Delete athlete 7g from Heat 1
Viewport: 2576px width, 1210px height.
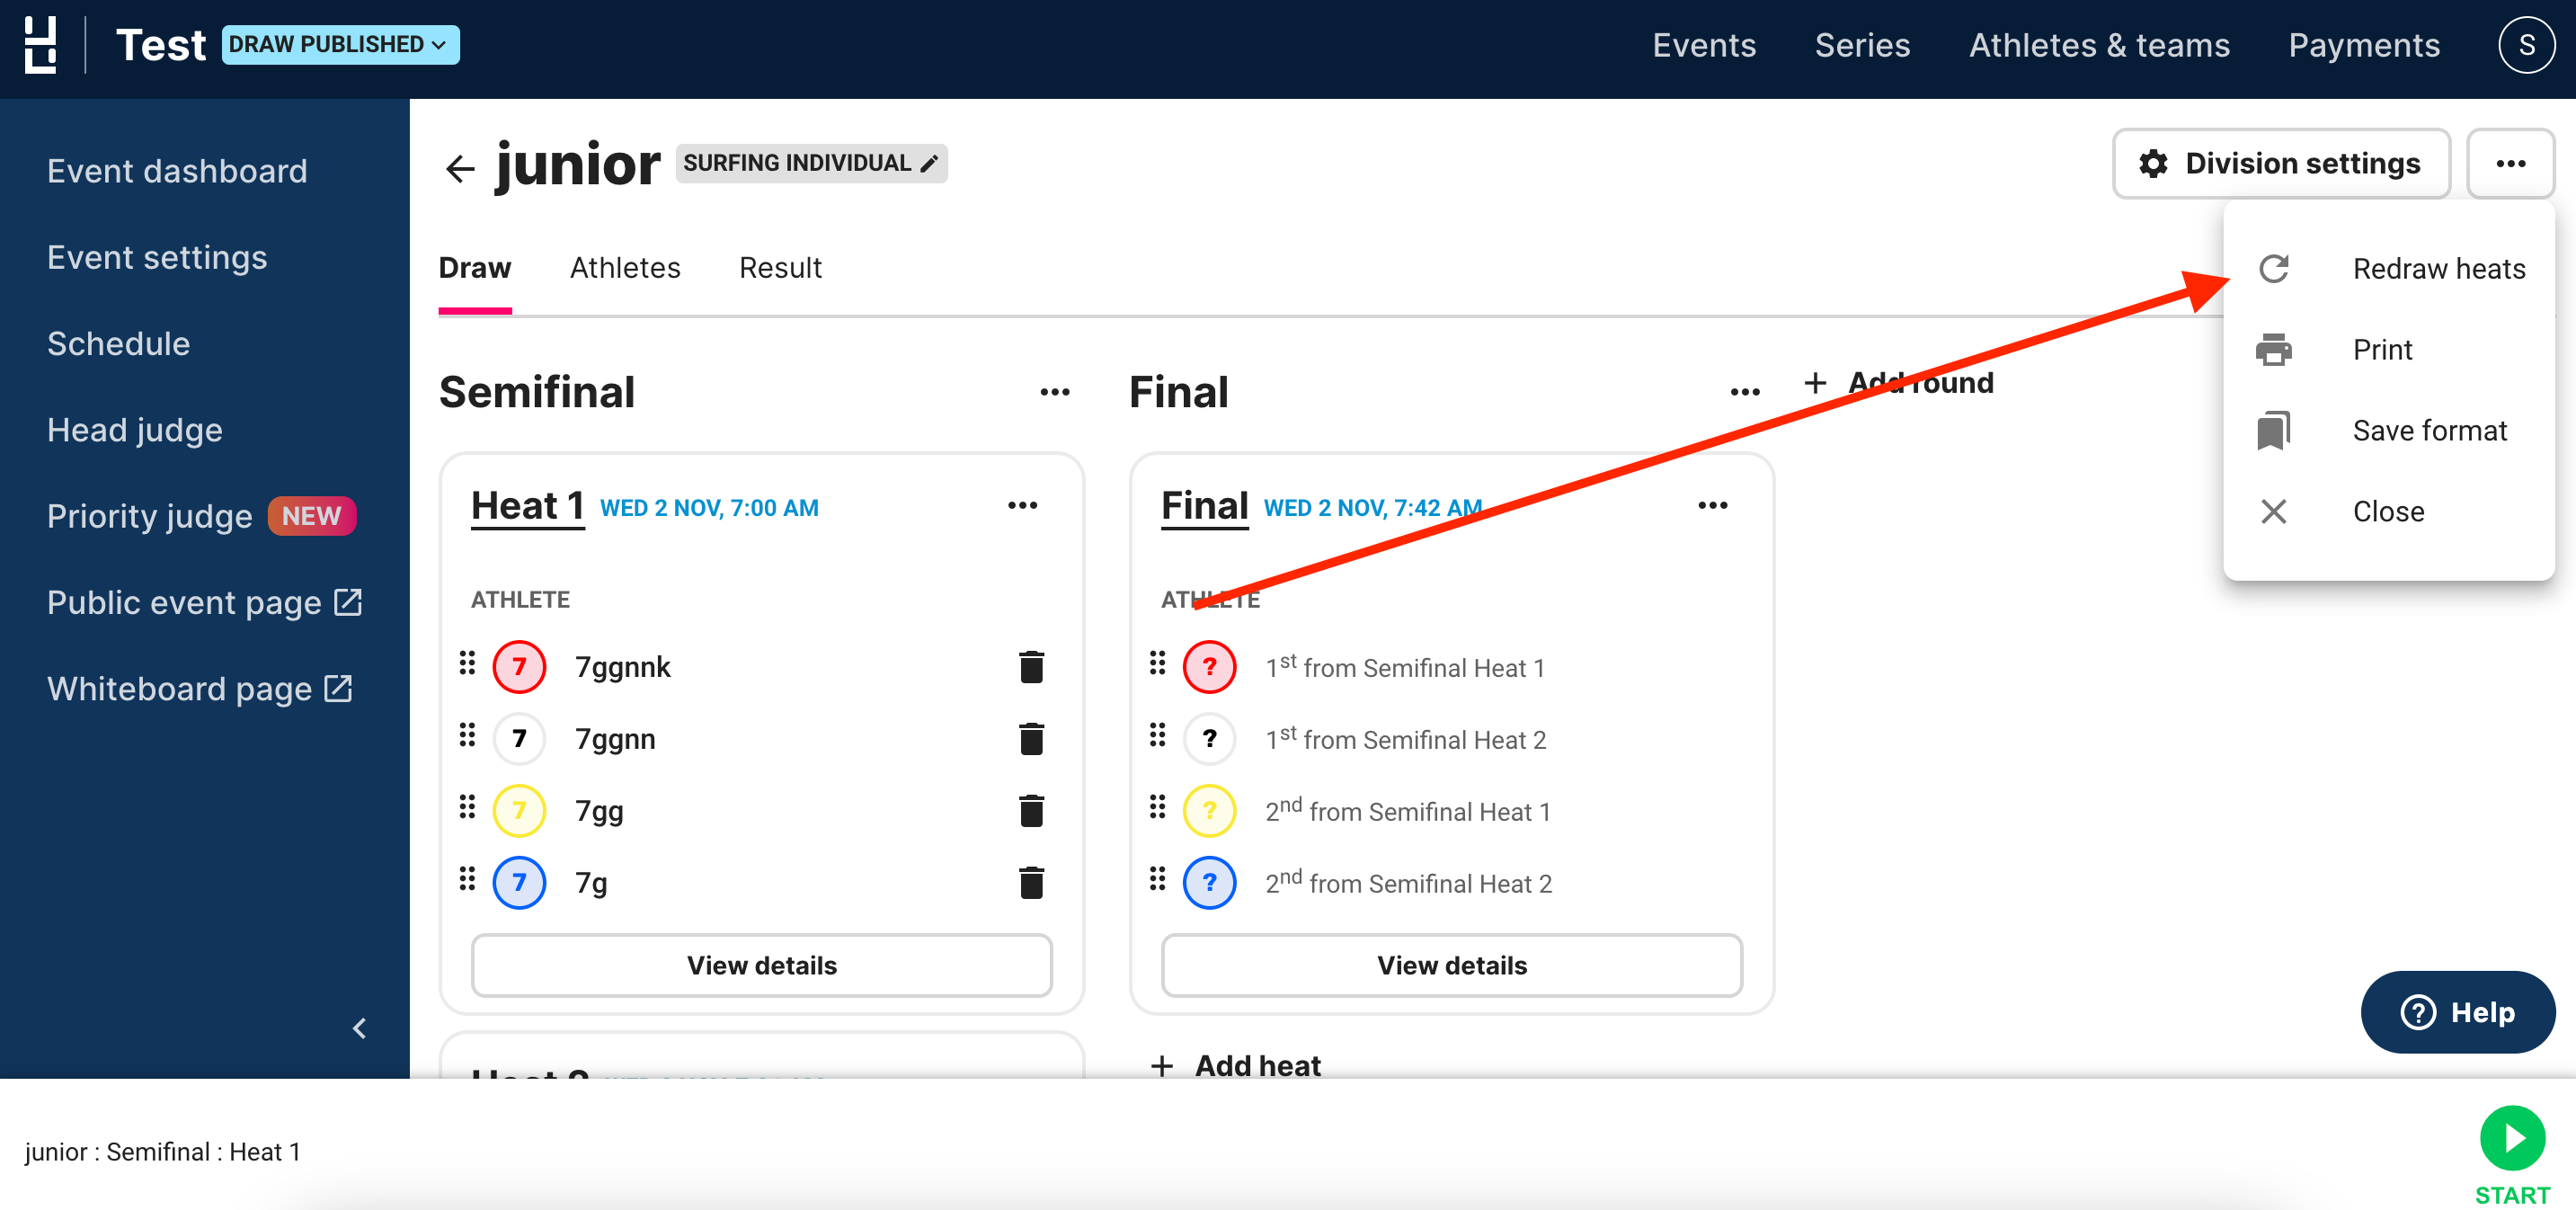(x=1031, y=883)
